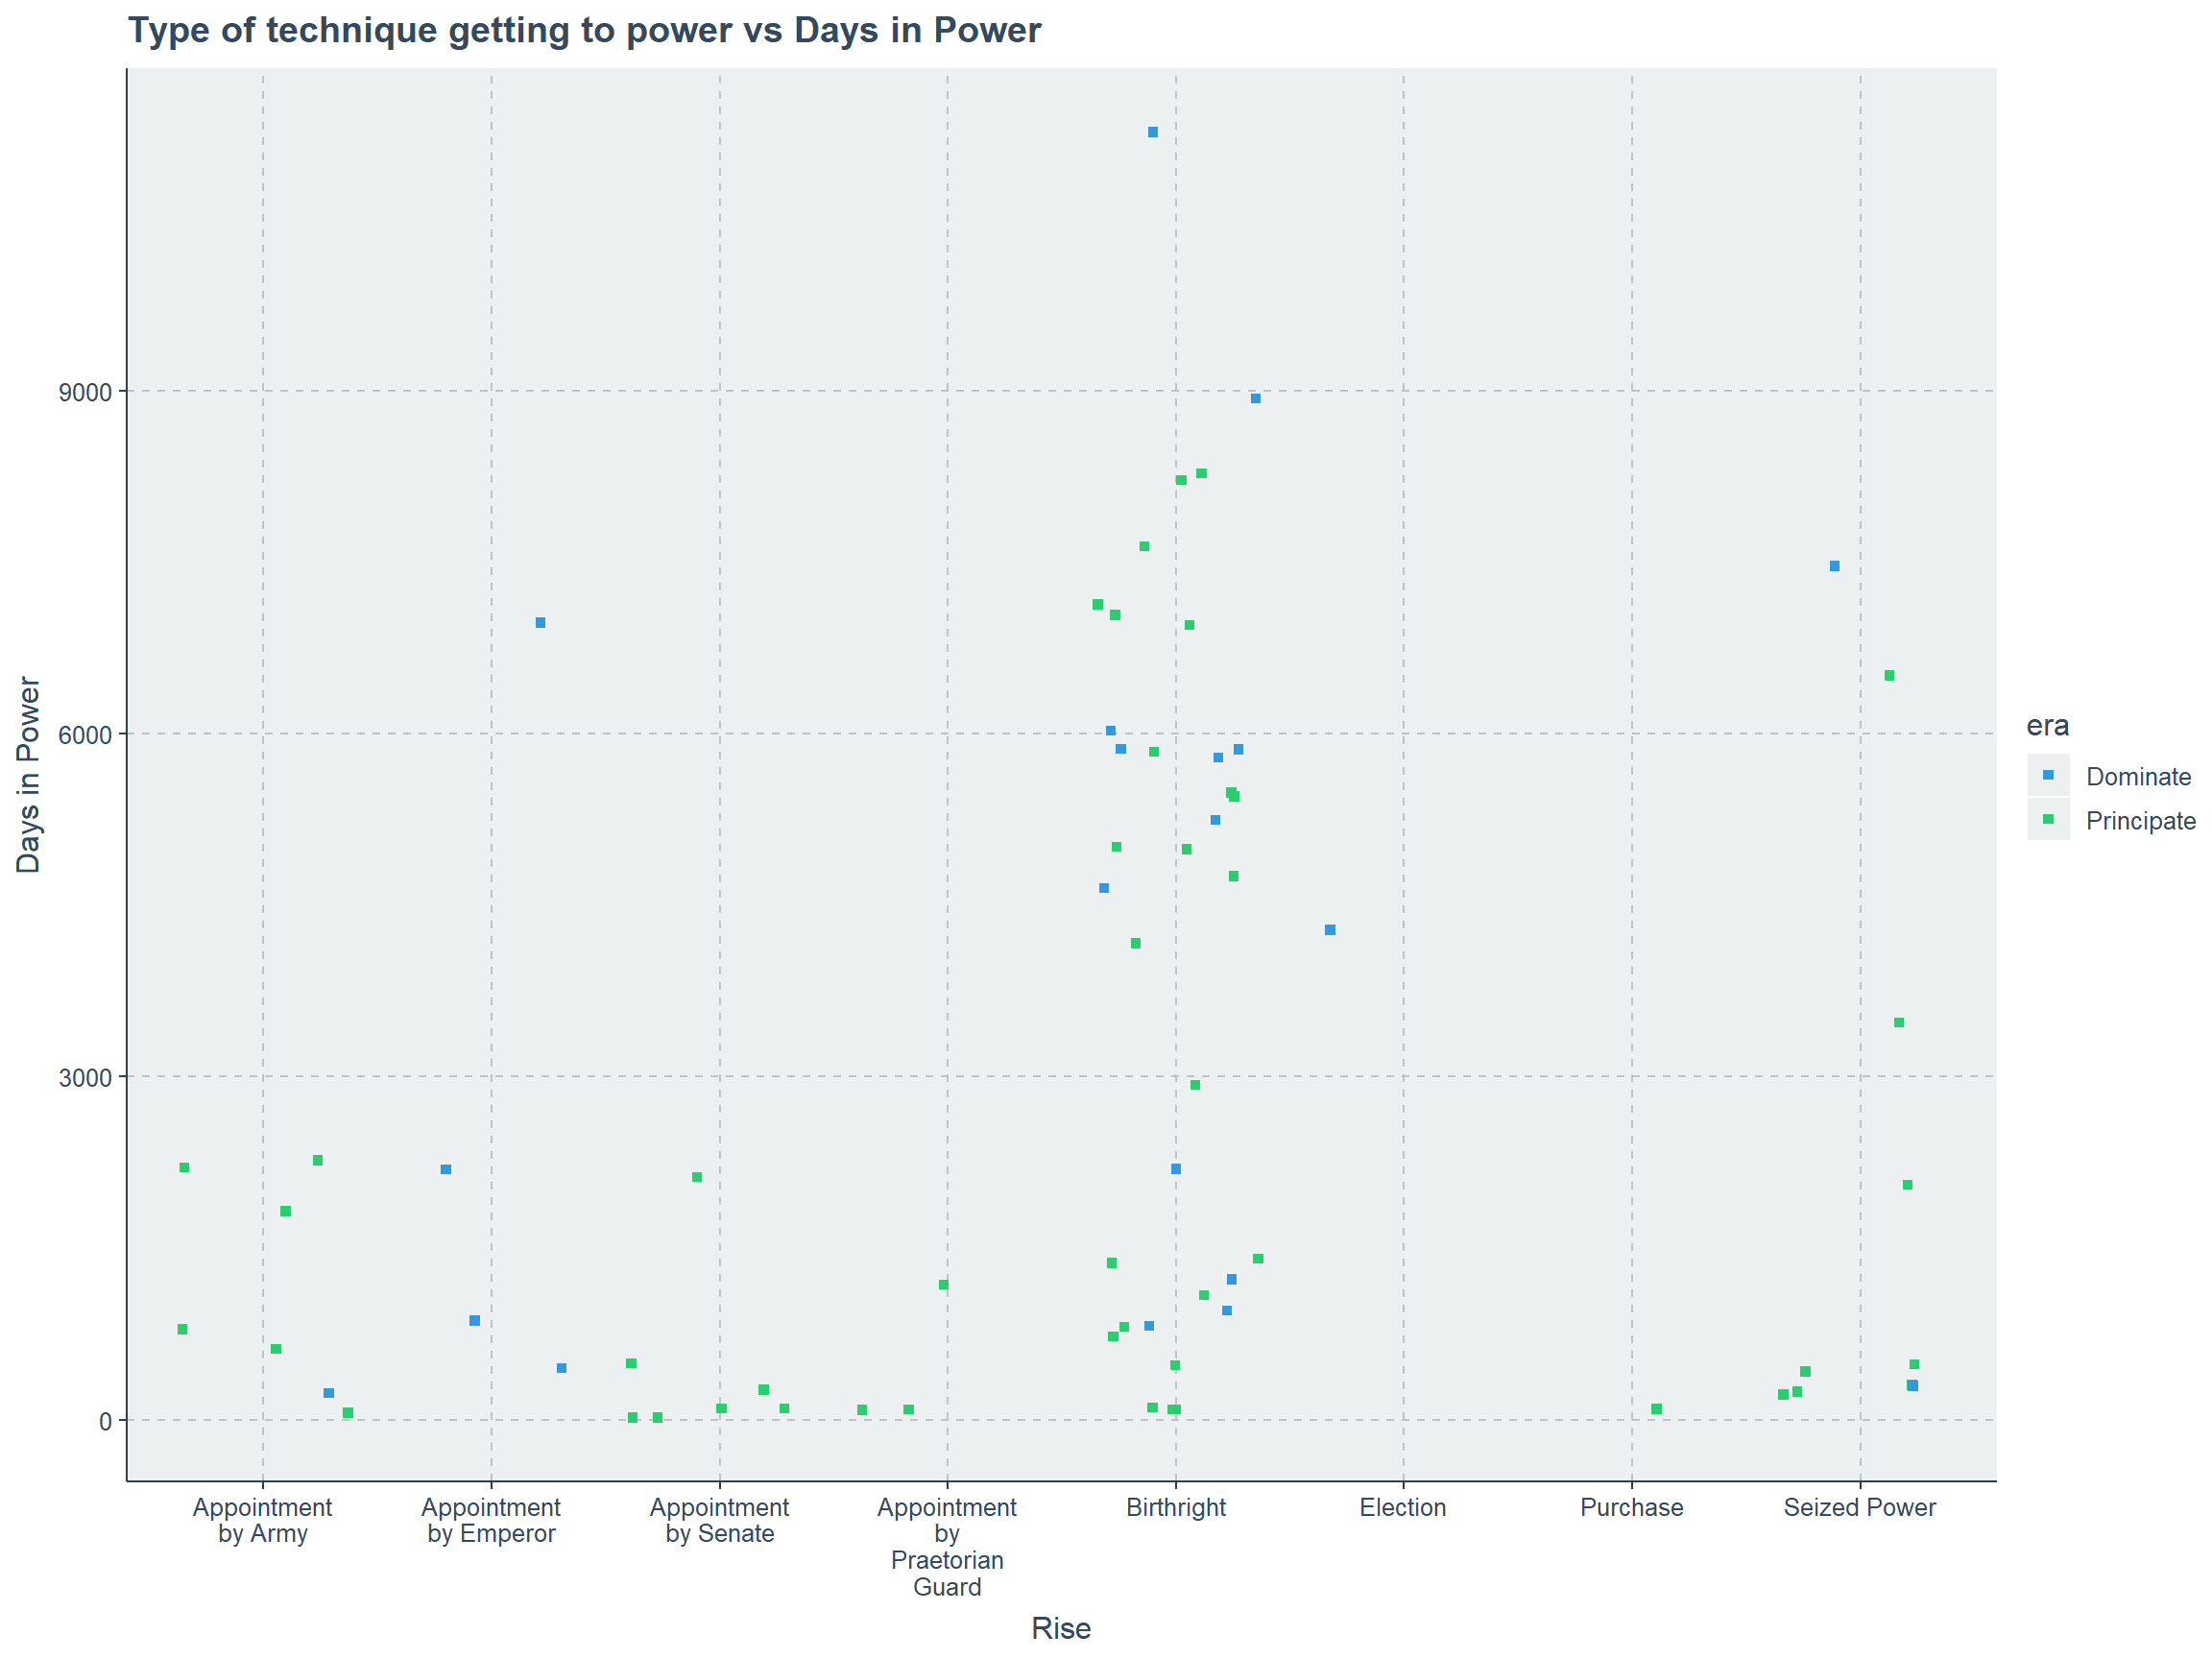Viewport: 2212px width, 1659px height.
Task: Click the 'Rise' x-axis title
Action: pos(1061,1628)
